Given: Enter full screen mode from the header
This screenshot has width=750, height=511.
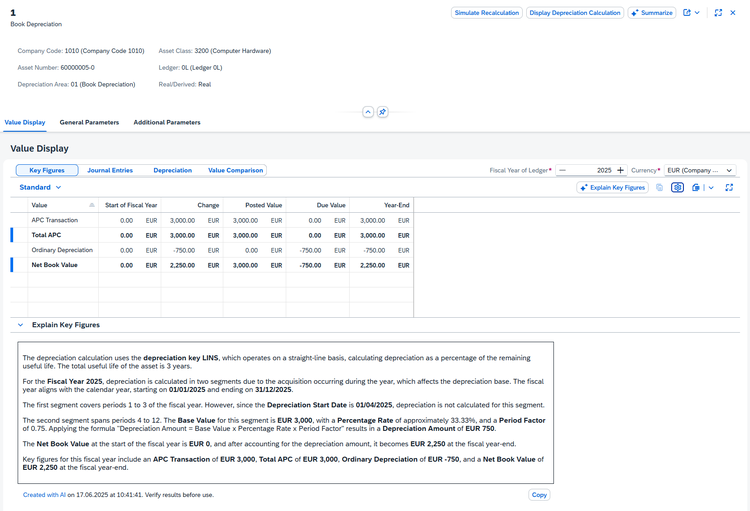Looking at the screenshot, I should (x=718, y=13).
